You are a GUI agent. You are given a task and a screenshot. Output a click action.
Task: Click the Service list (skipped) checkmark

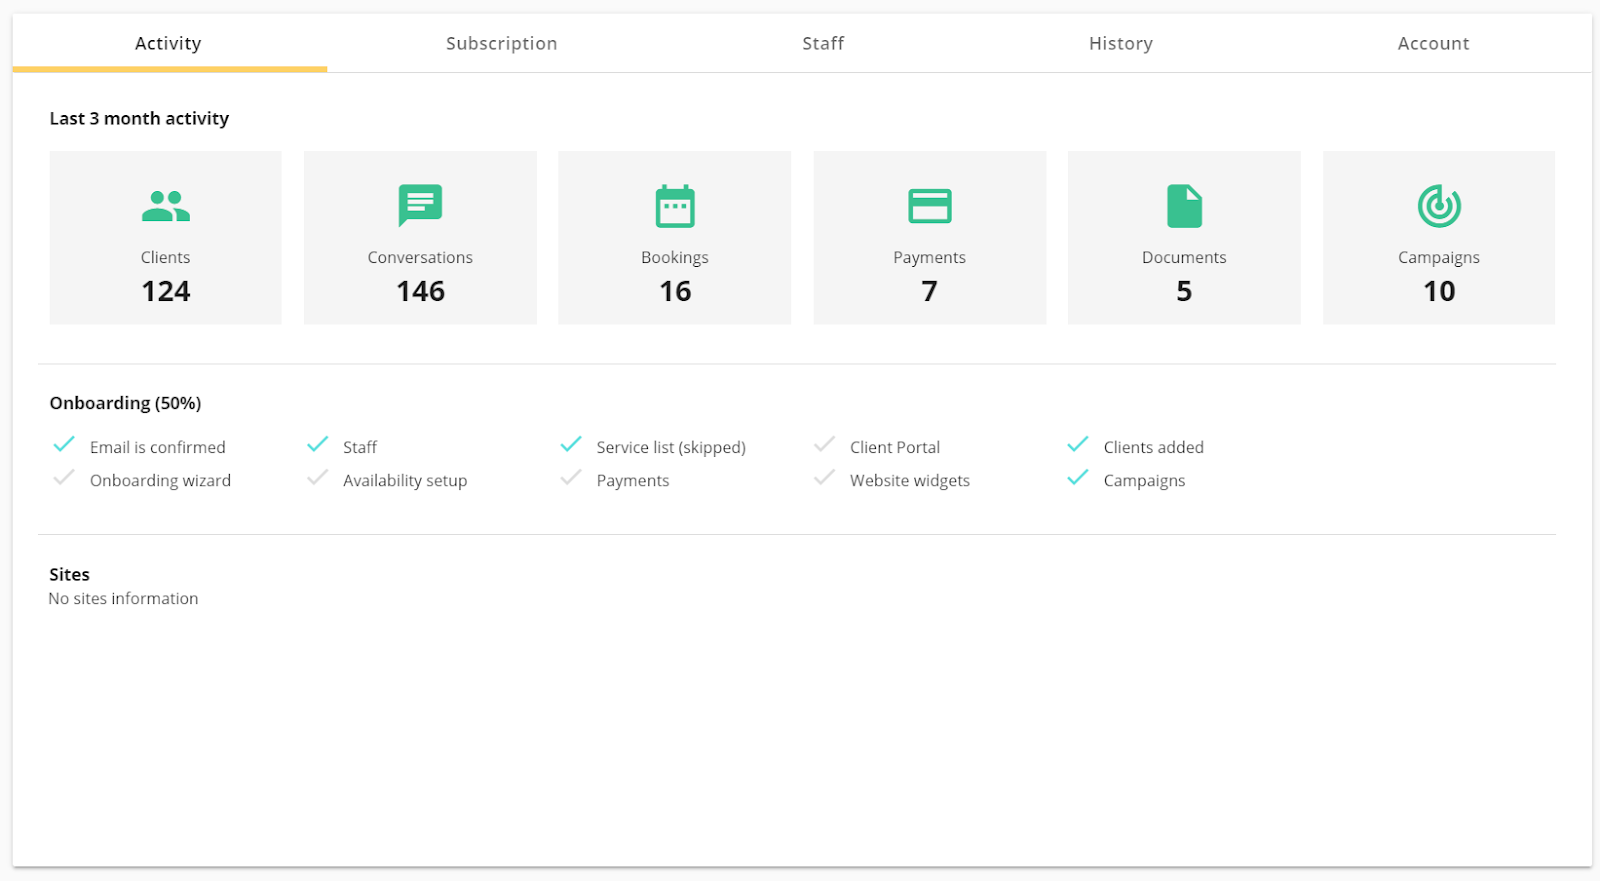(571, 444)
